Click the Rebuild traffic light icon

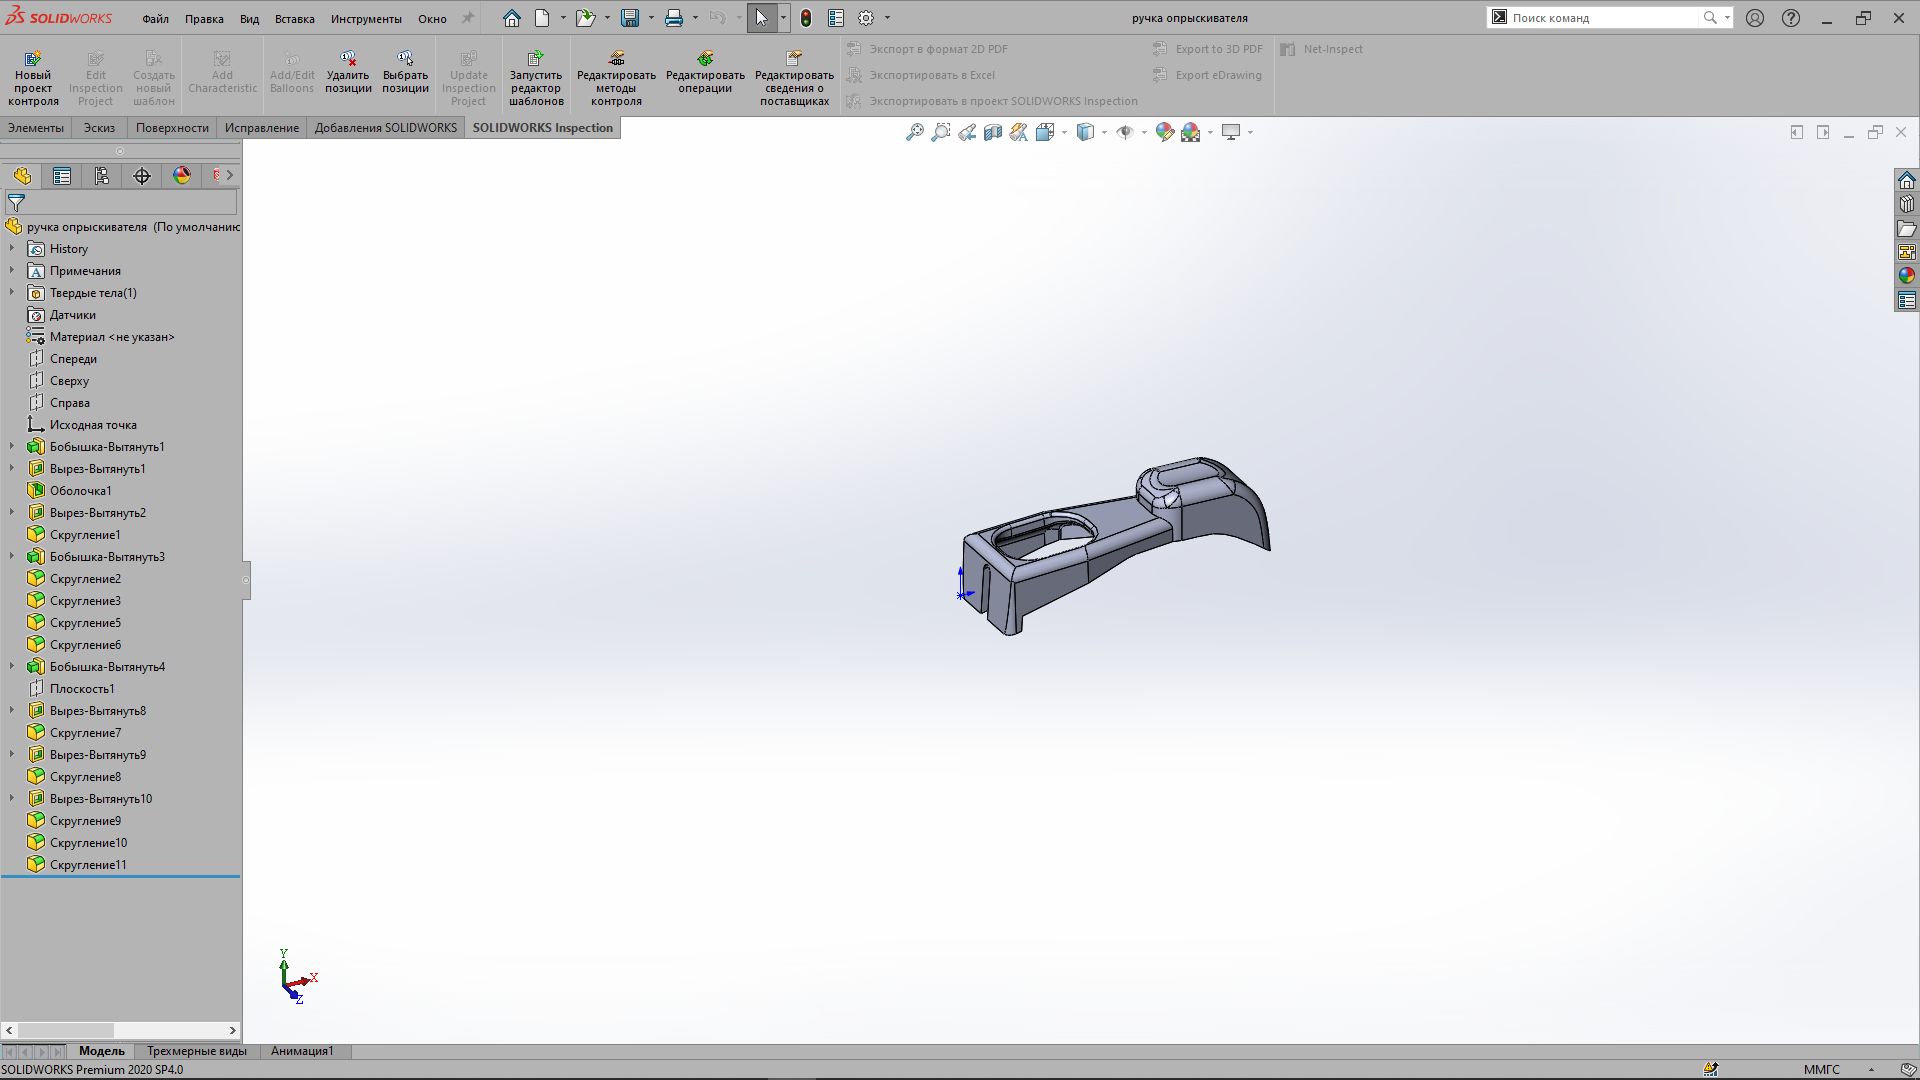[x=806, y=18]
